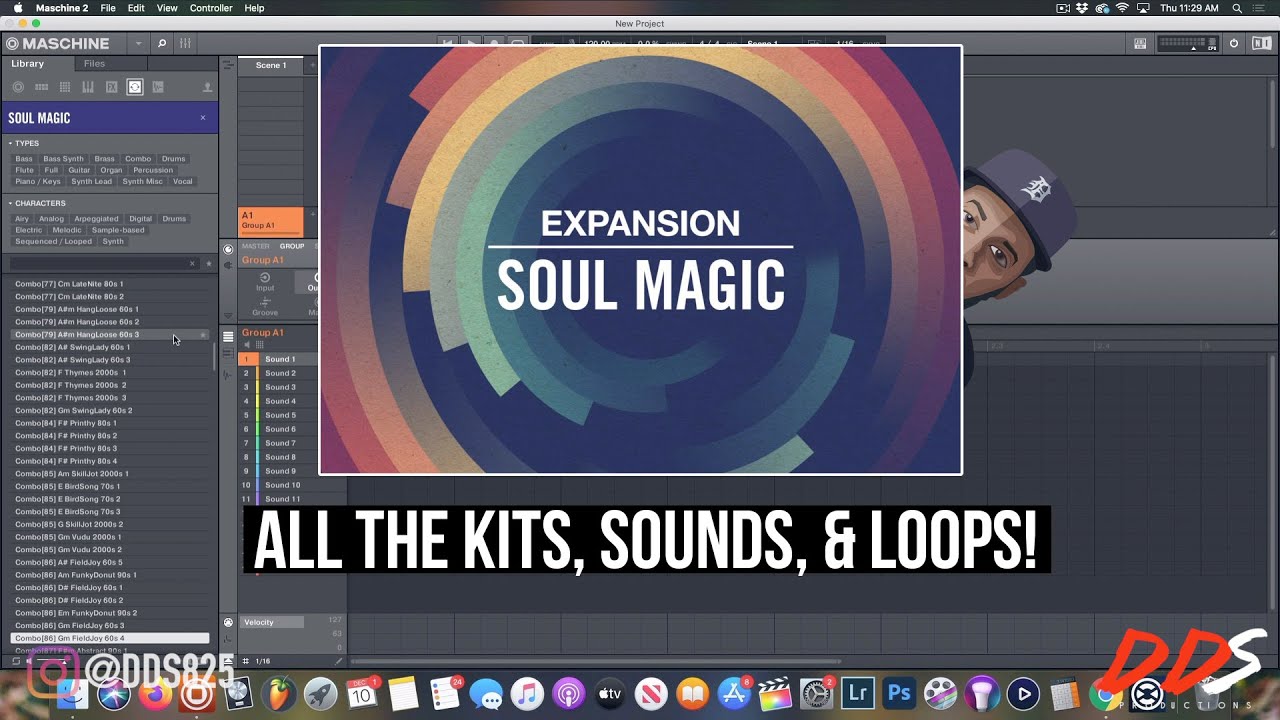Select Scene 1 in the arranger

click(271, 65)
